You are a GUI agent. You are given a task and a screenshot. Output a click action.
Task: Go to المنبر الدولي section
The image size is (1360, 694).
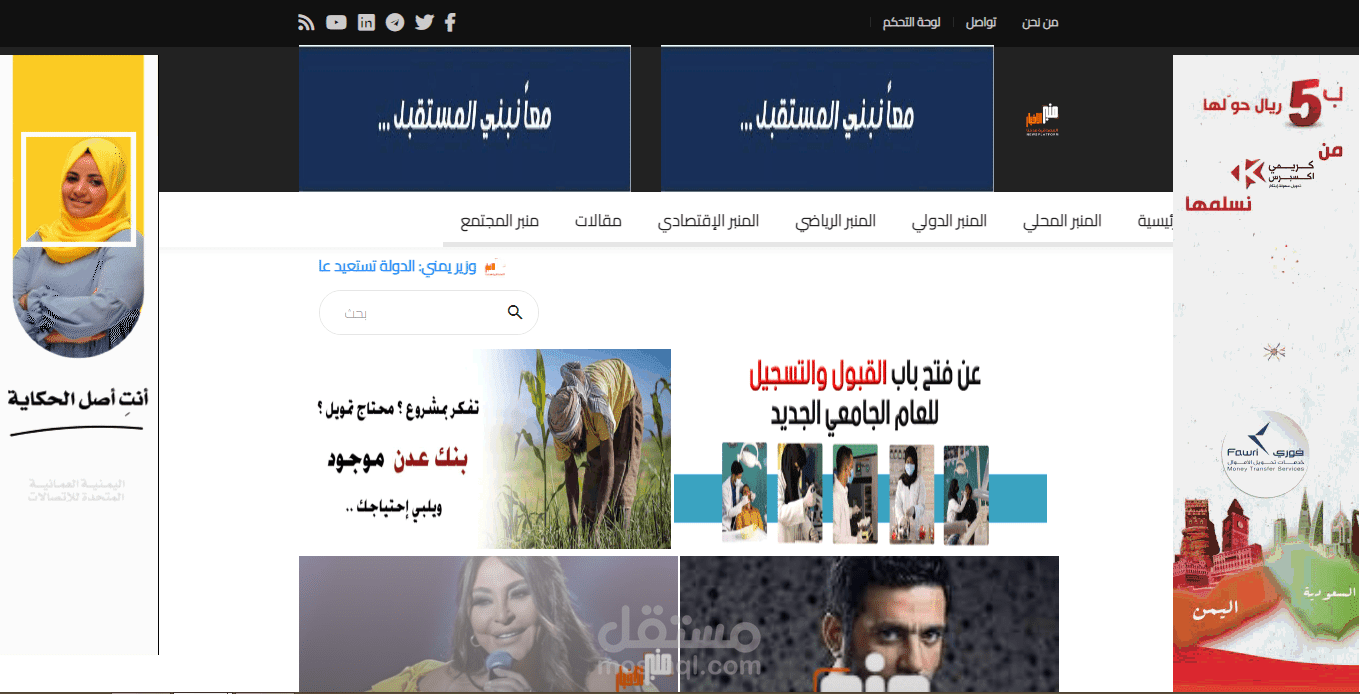click(x=949, y=221)
